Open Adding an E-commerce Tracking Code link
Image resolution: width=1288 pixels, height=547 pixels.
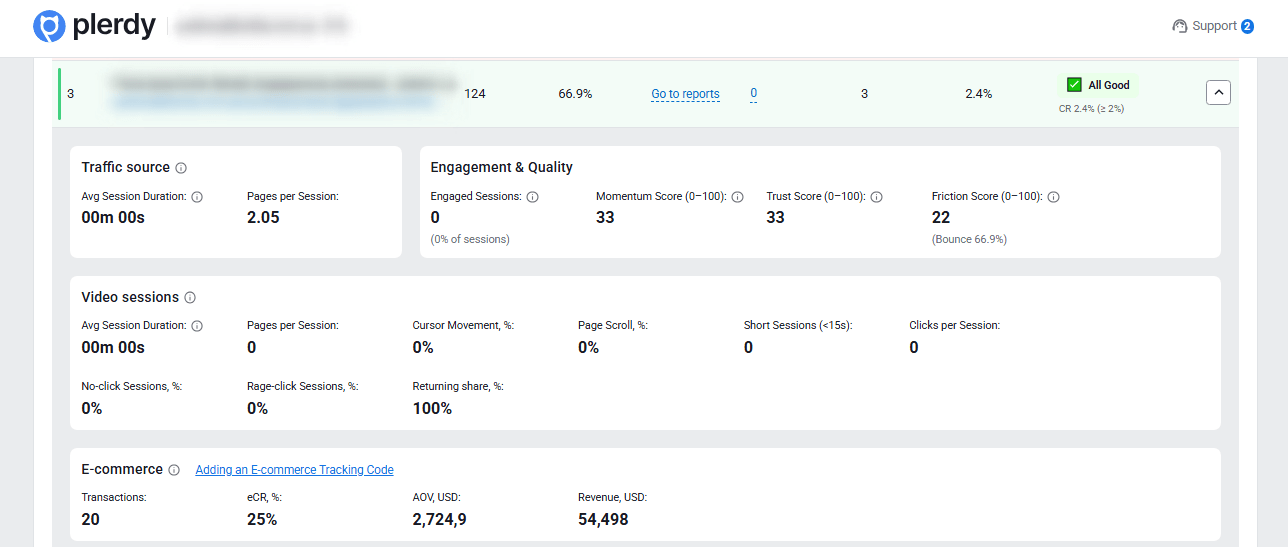pos(294,470)
